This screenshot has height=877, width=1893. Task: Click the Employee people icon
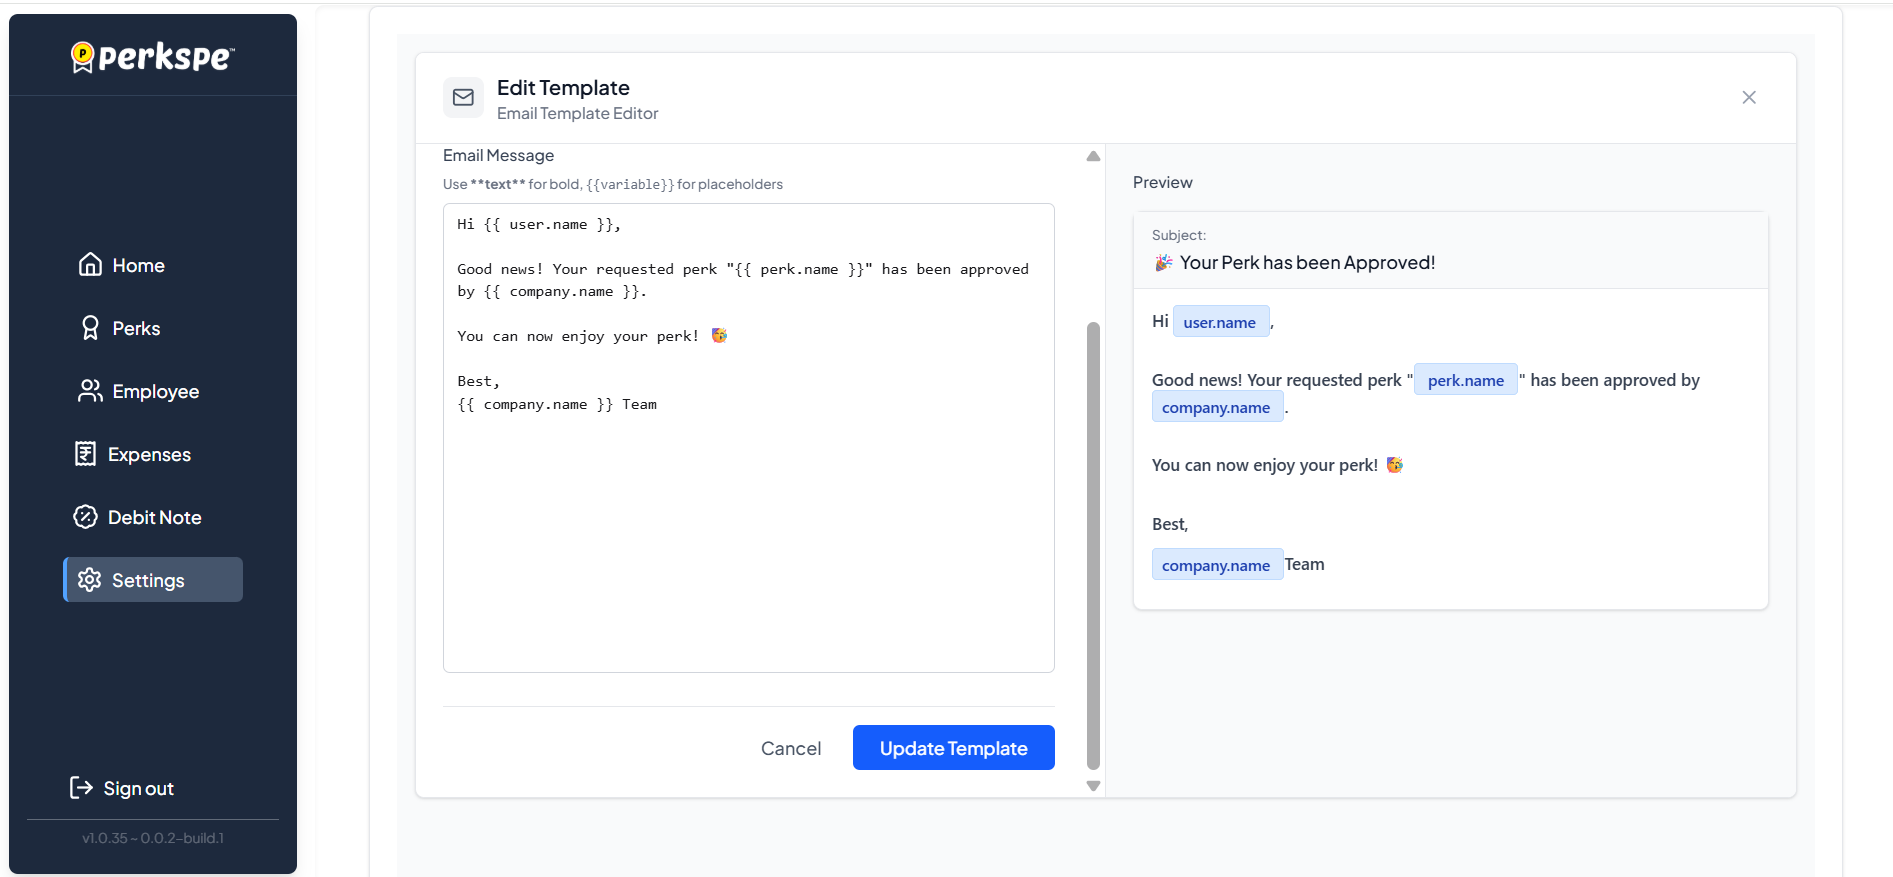coord(90,391)
